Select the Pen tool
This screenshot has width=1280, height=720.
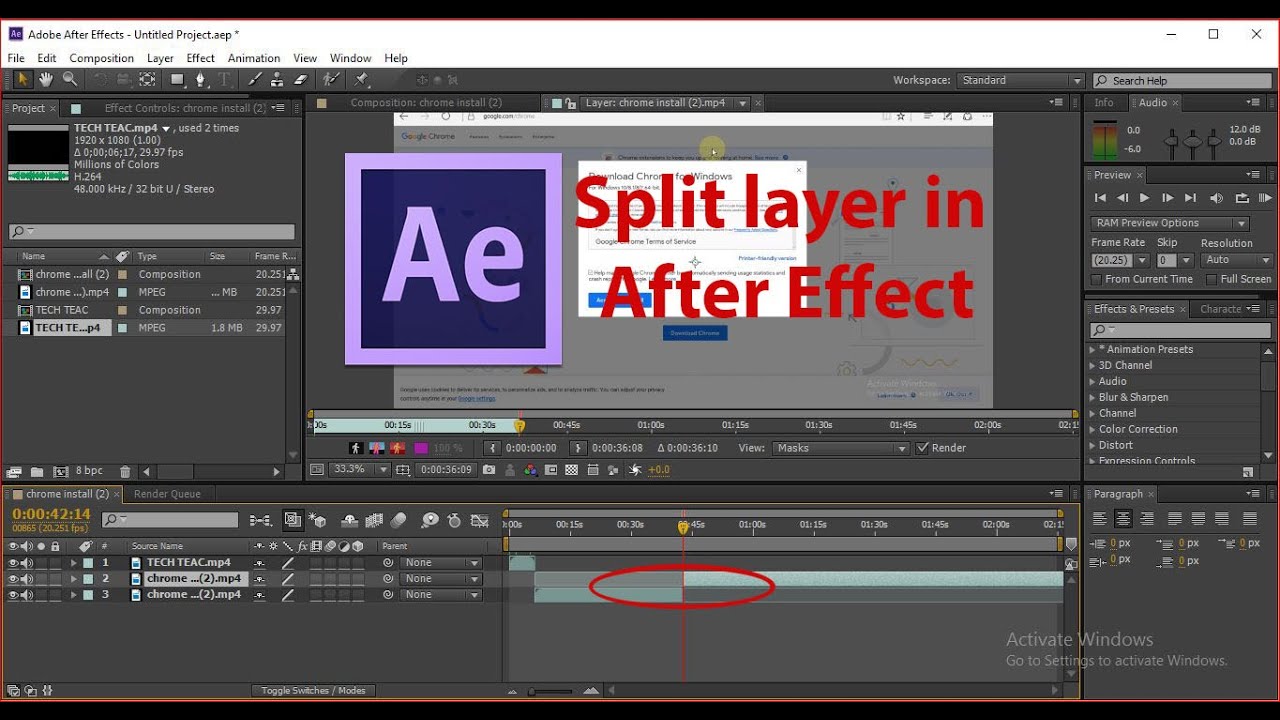201,80
